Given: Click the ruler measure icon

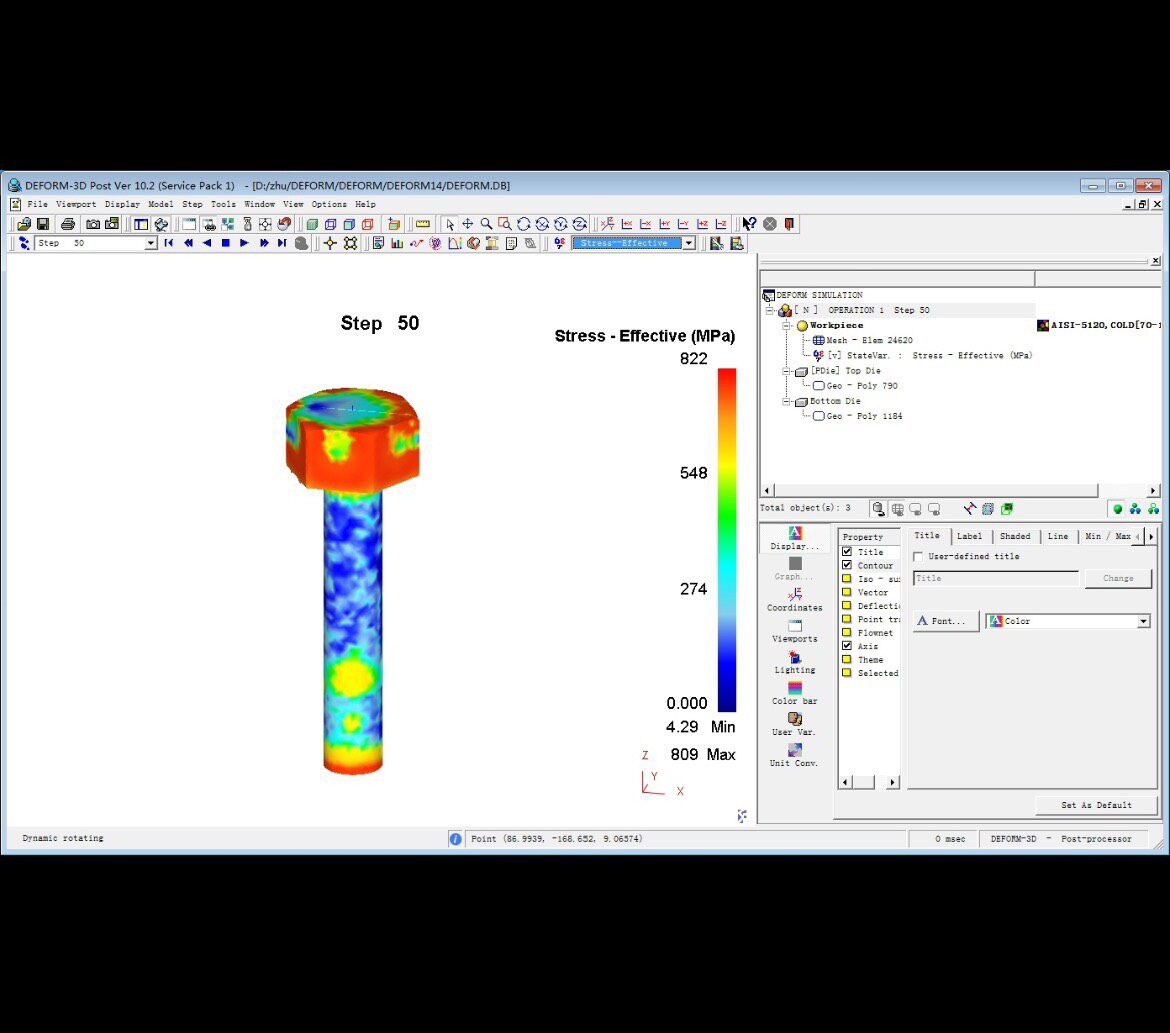Looking at the screenshot, I should (423, 224).
